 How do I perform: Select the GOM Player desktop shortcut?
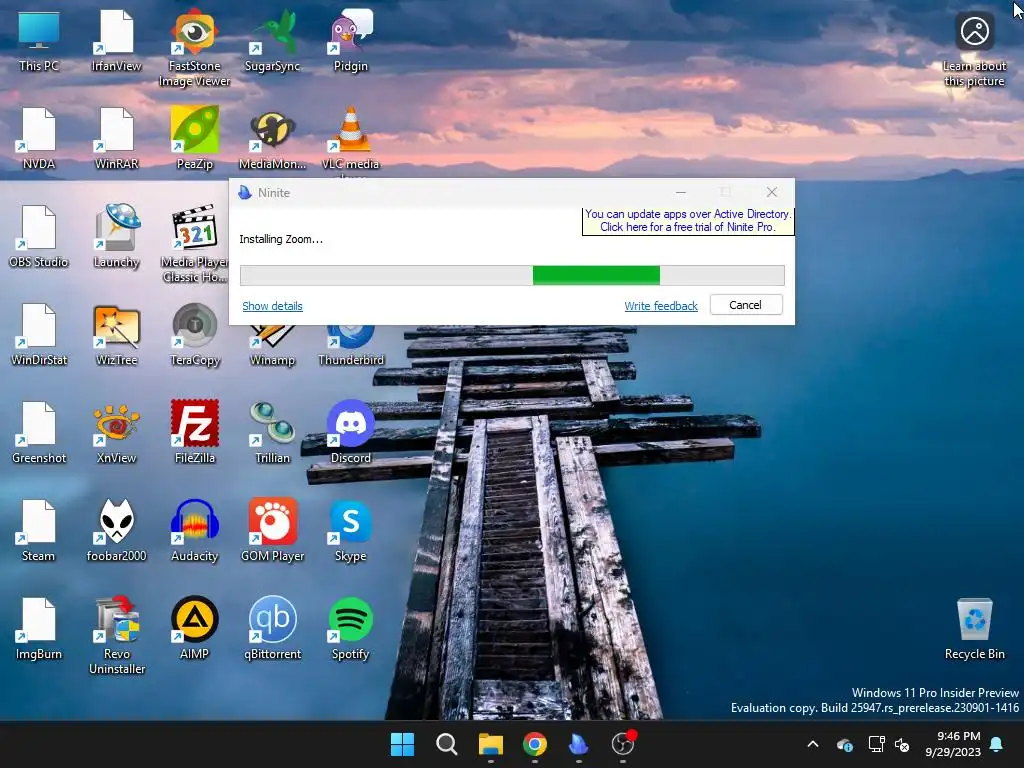[x=272, y=530]
